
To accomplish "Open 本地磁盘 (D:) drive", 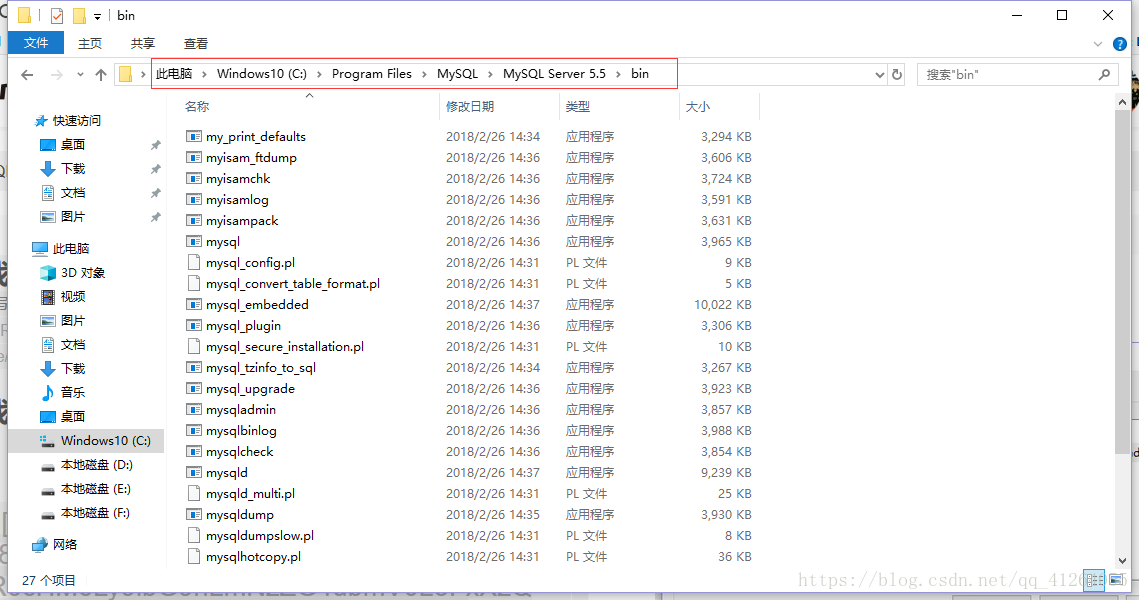I will [97, 464].
